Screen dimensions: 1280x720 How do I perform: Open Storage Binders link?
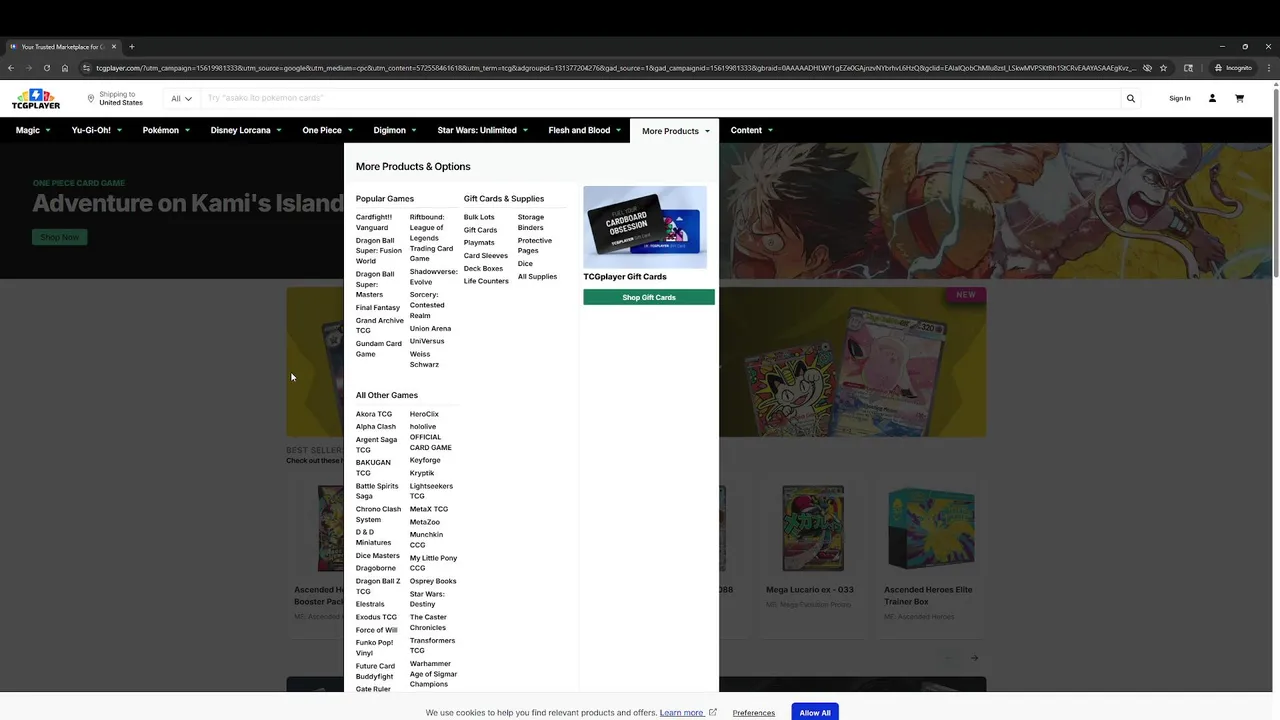click(x=531, y=222)
